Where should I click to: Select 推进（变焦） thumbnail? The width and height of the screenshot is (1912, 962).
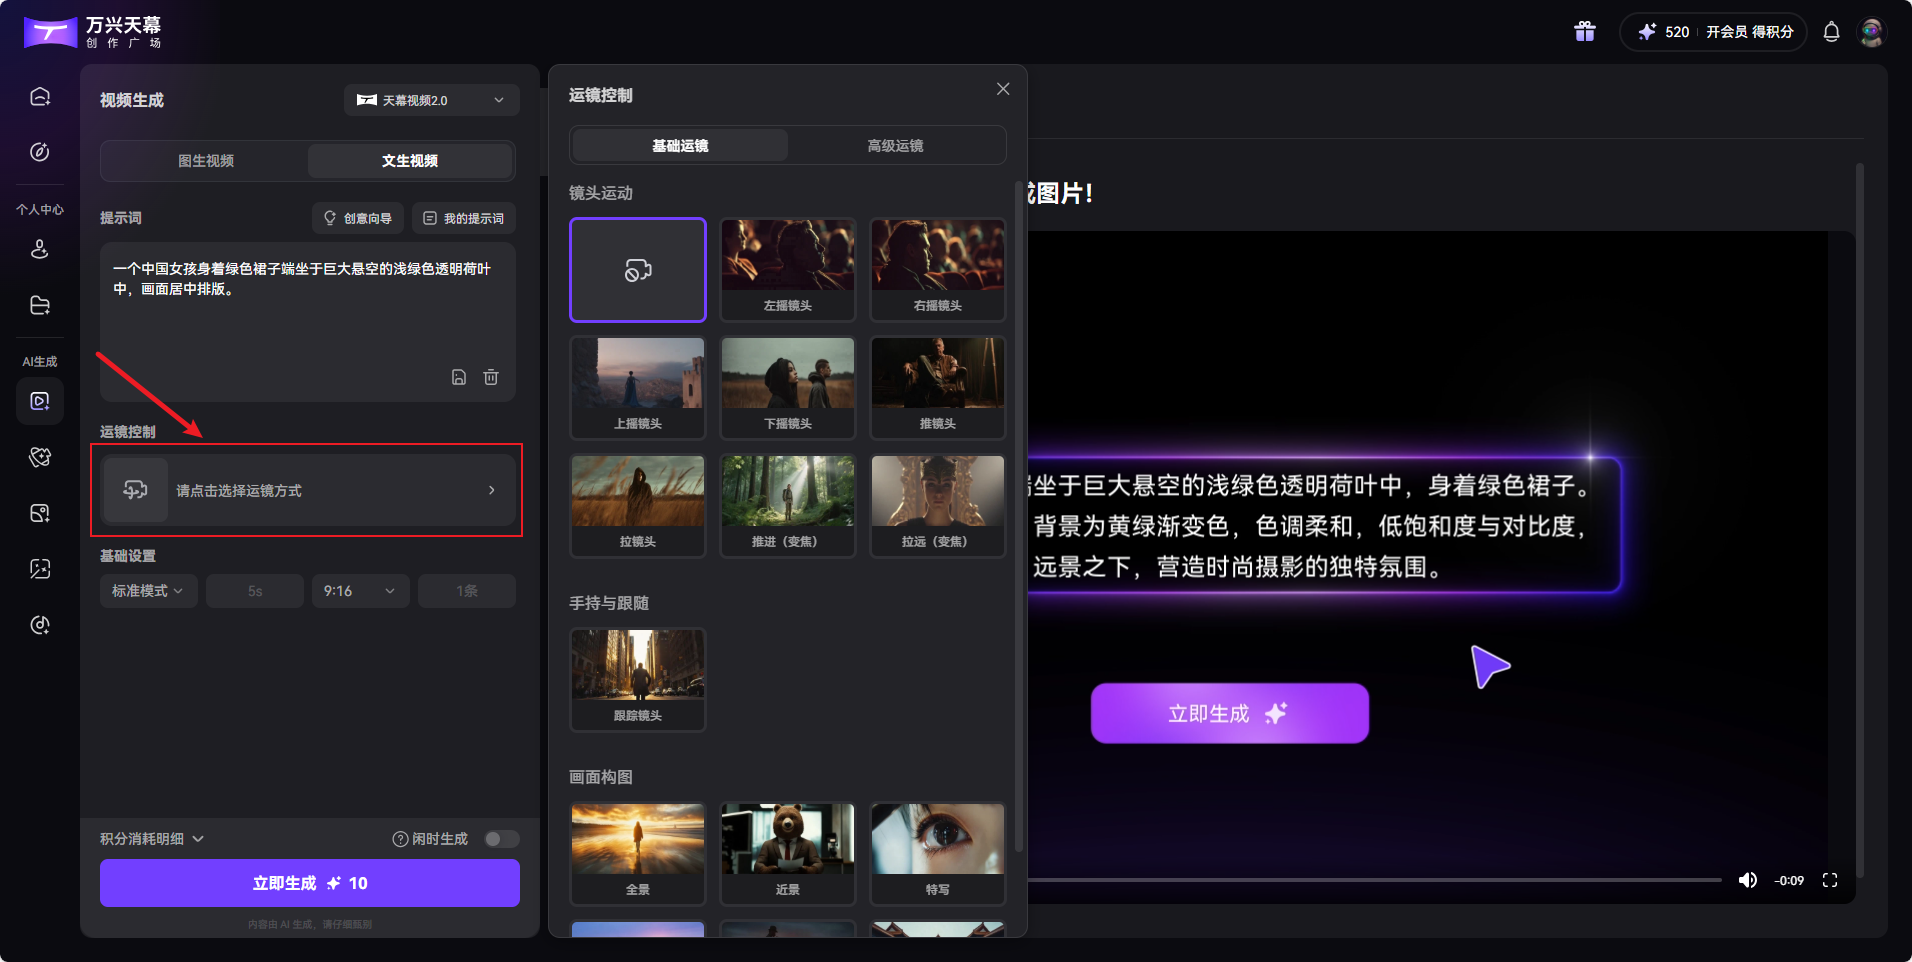[x=788, y=506]
